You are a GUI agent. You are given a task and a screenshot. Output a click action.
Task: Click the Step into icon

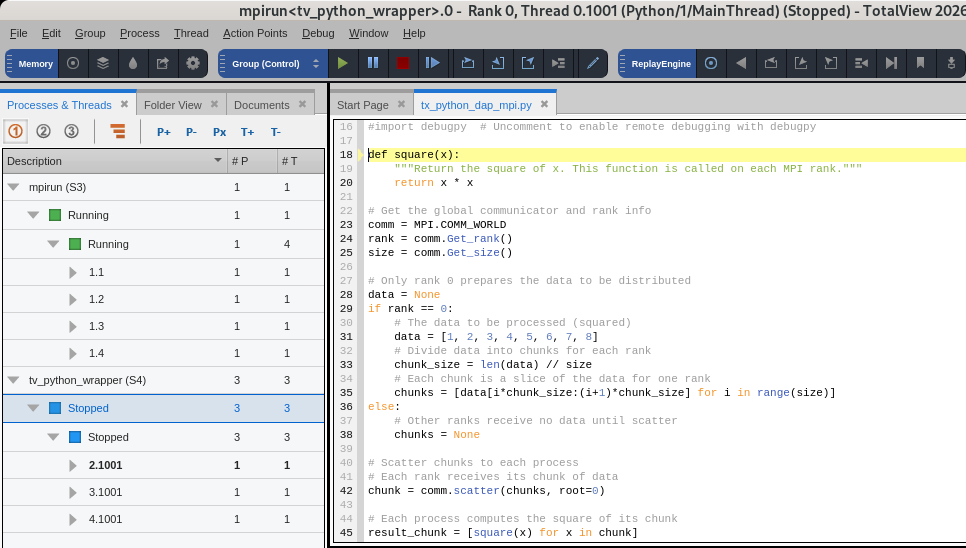point(498,63)
